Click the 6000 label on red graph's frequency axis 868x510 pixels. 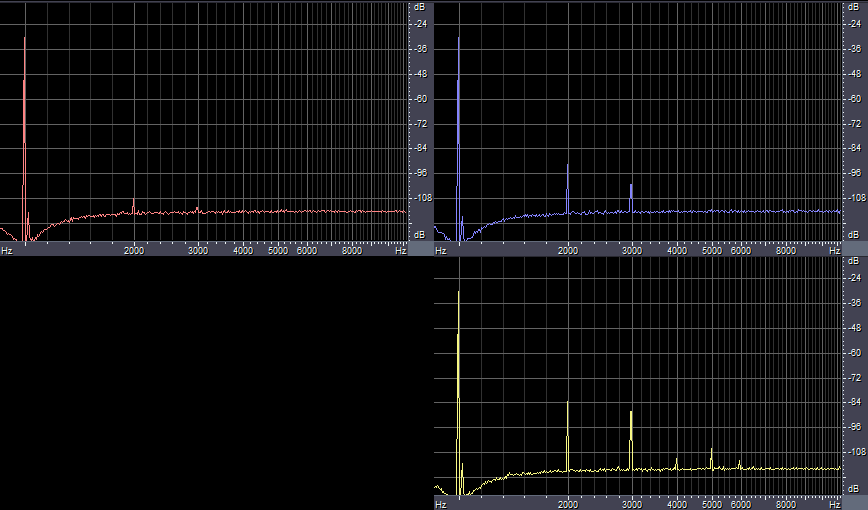coord(307,251)
